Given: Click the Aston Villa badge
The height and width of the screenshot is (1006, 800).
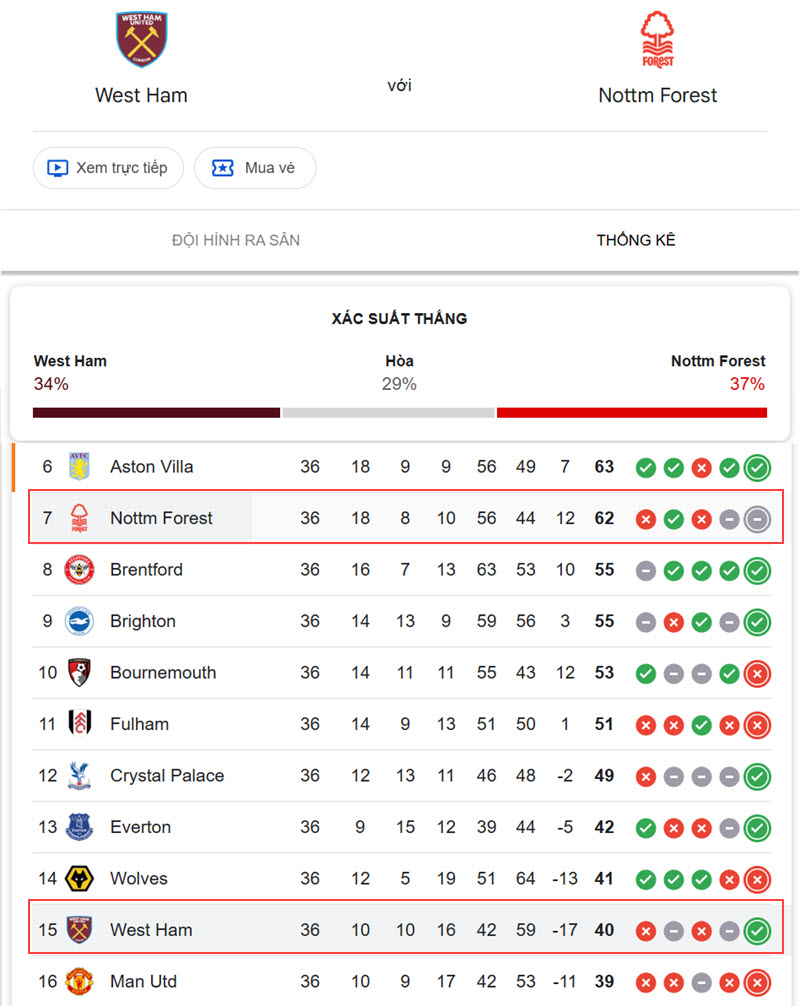Looking at the screenshot, I should pyautogui.click(x=80, y=466).
